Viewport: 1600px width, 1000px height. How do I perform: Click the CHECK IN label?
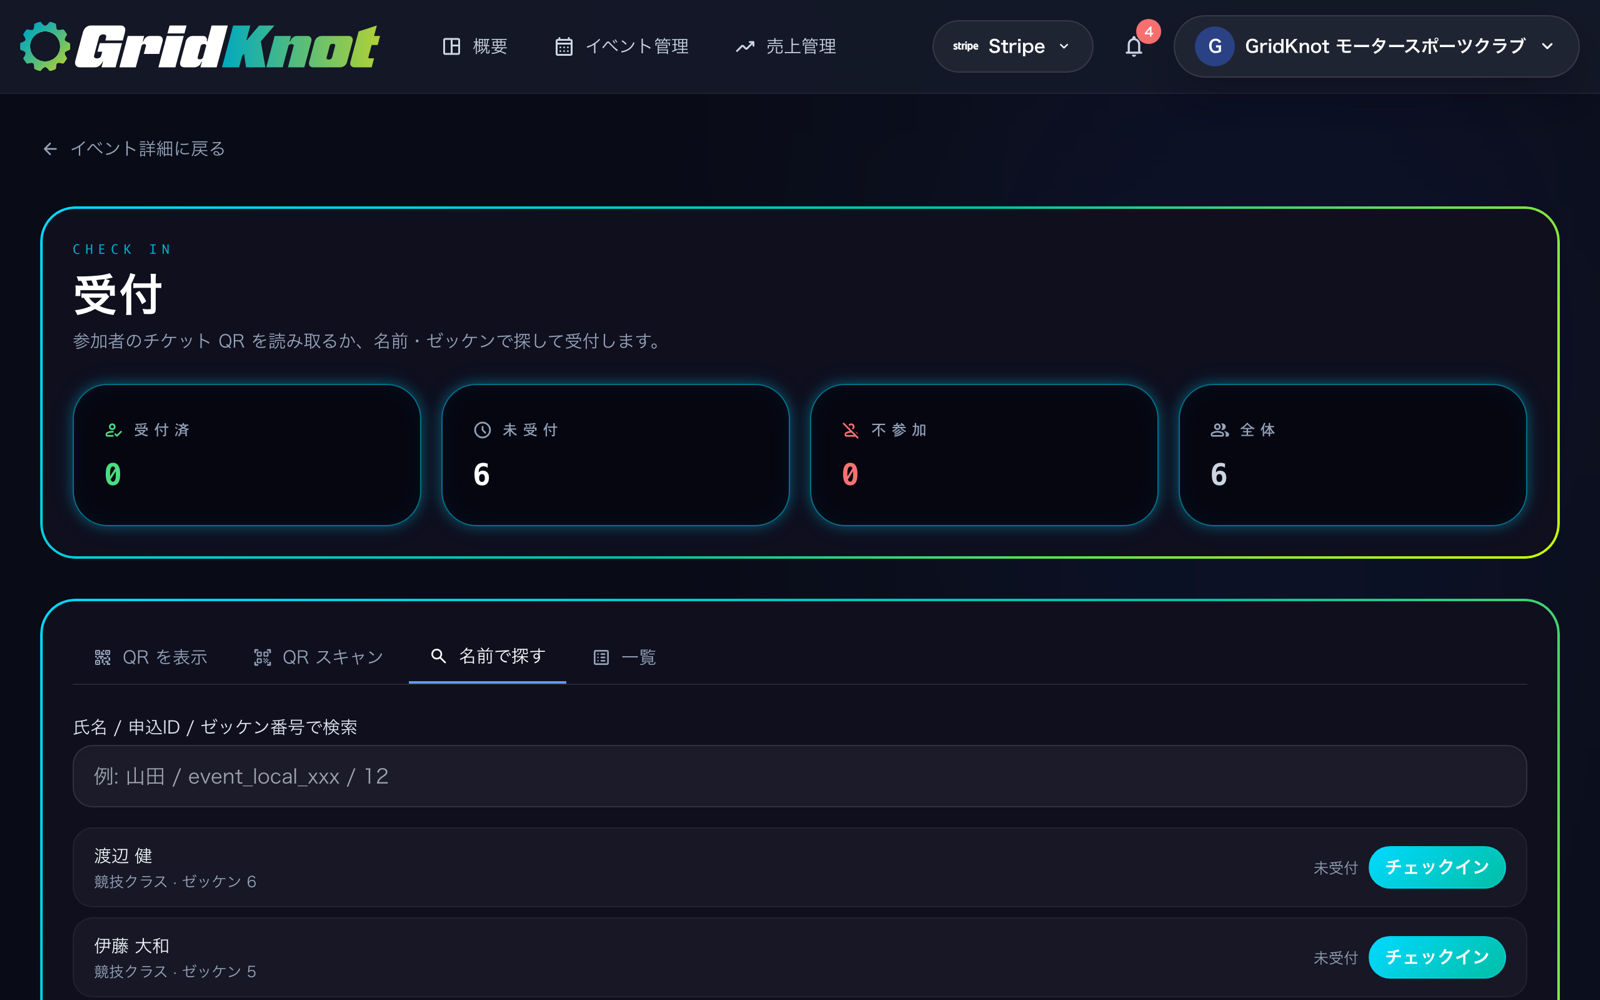122,249
